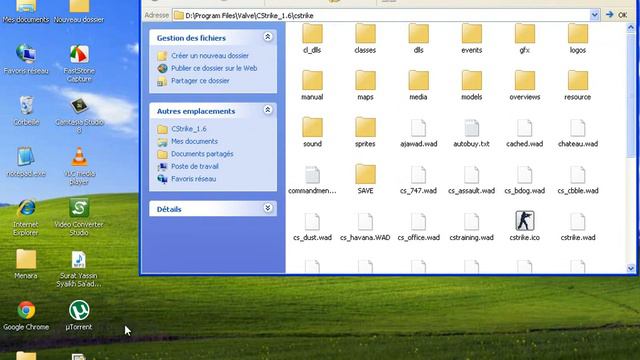Viewport: 640px width, 360px height.
Task: Select Internet Explorer desktop icon
Action: click(x=26, y=218)
